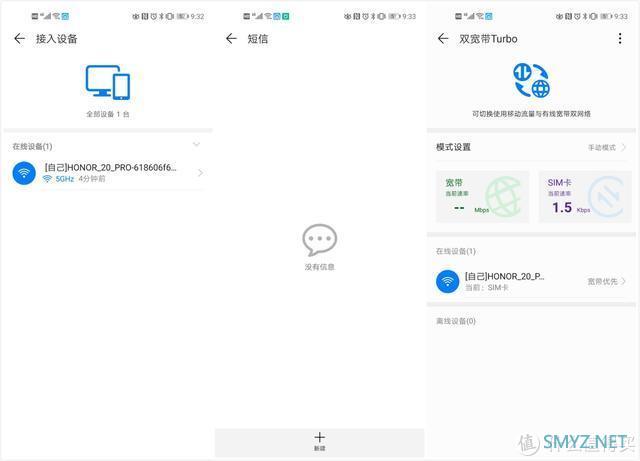
Task: Tap the 离线设备(0) section header
Action: coord(456,321)
